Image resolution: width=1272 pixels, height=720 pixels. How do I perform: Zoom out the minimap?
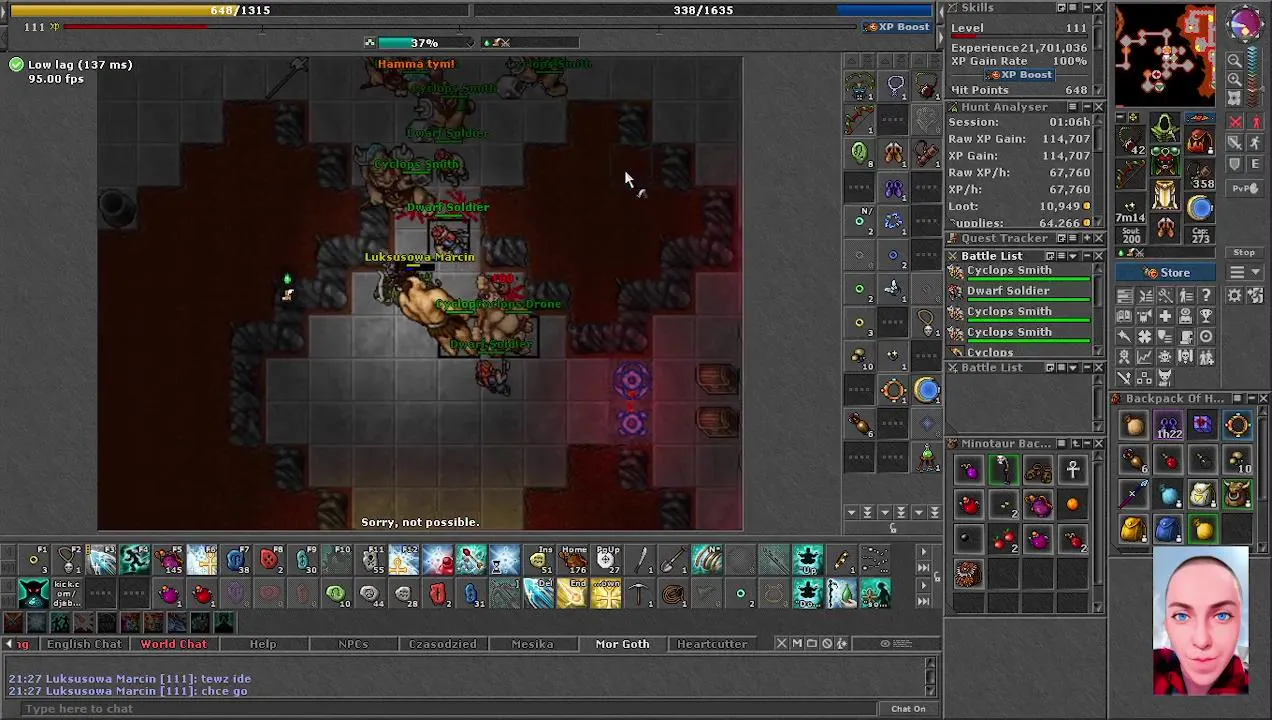pyautogui.click(x=1235, y=60)
